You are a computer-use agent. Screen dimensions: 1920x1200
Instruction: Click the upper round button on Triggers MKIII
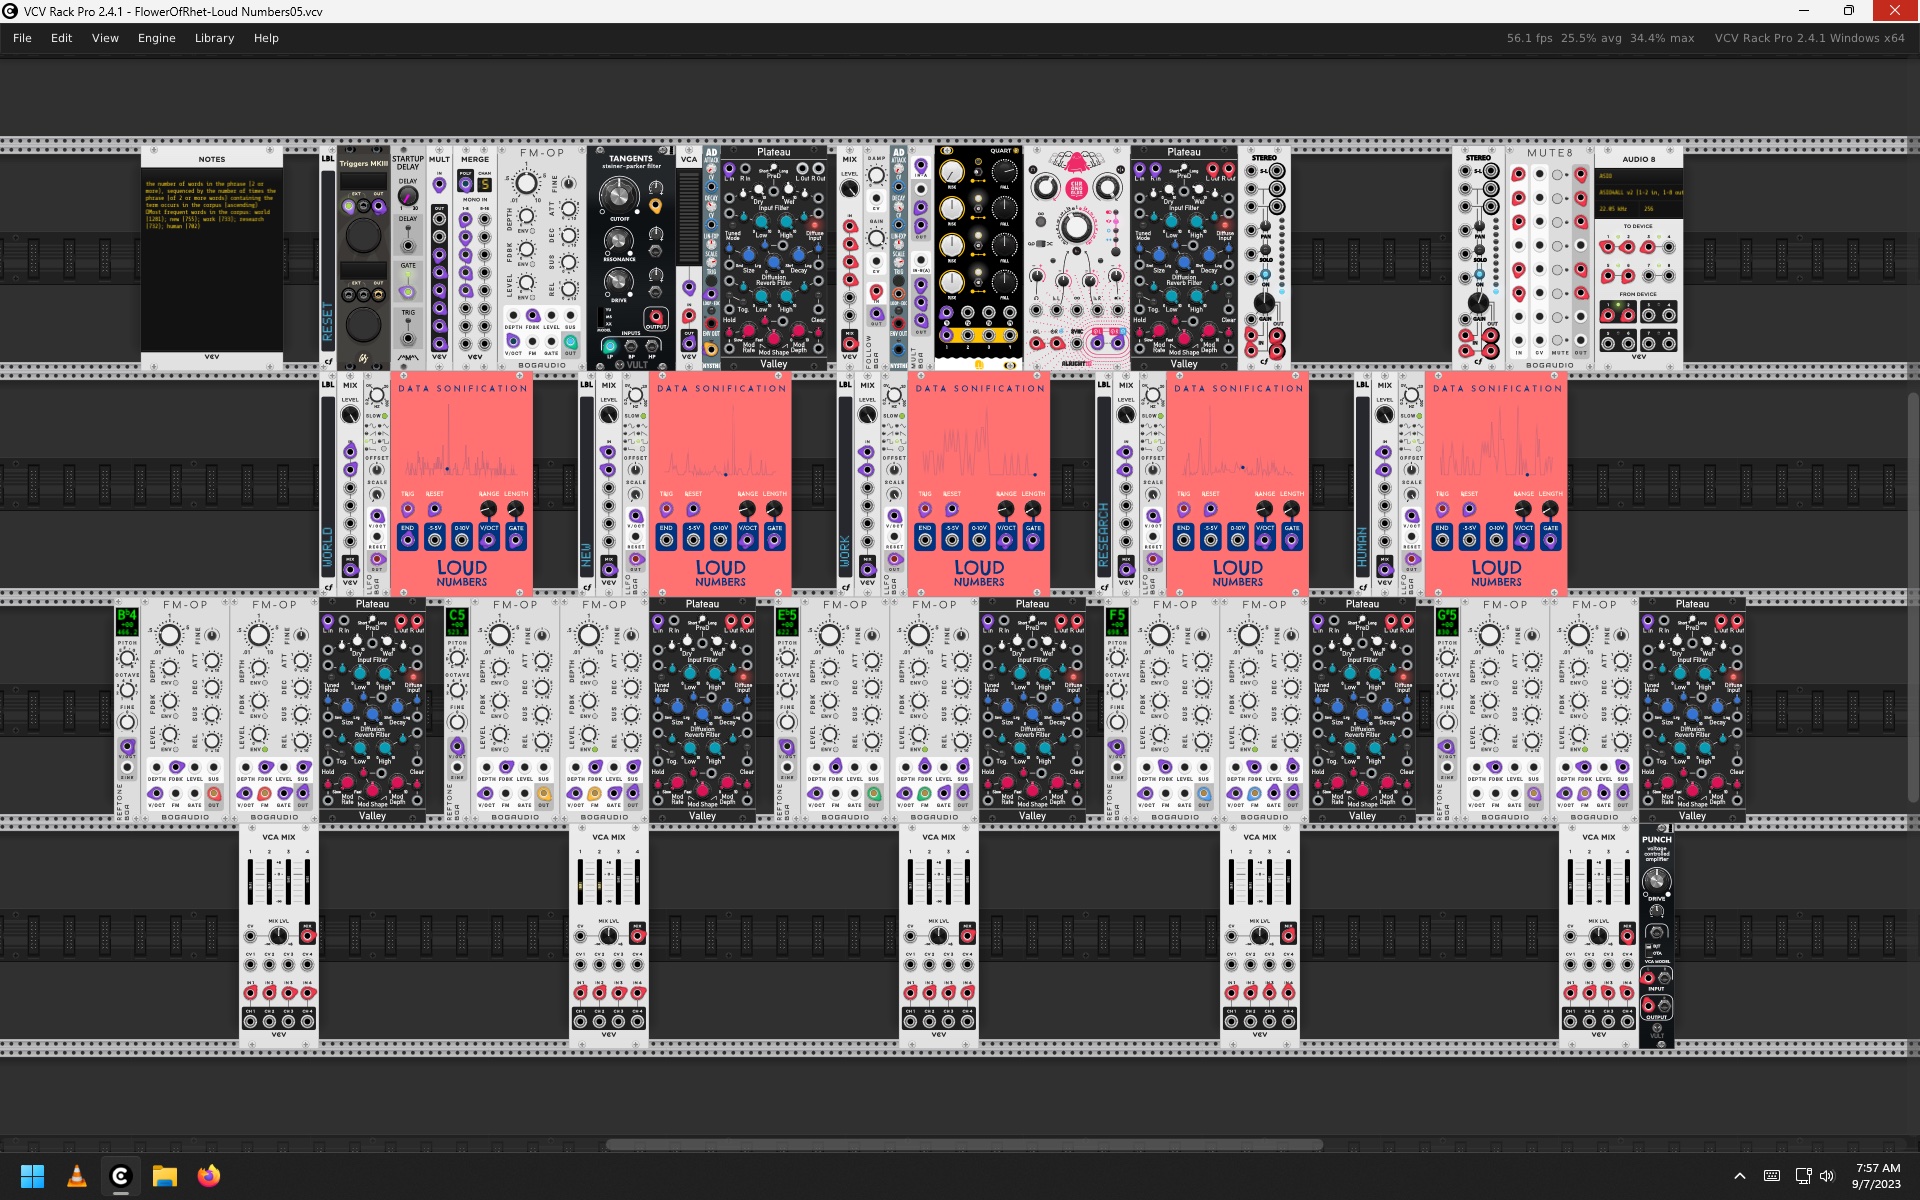coord(363,235)
